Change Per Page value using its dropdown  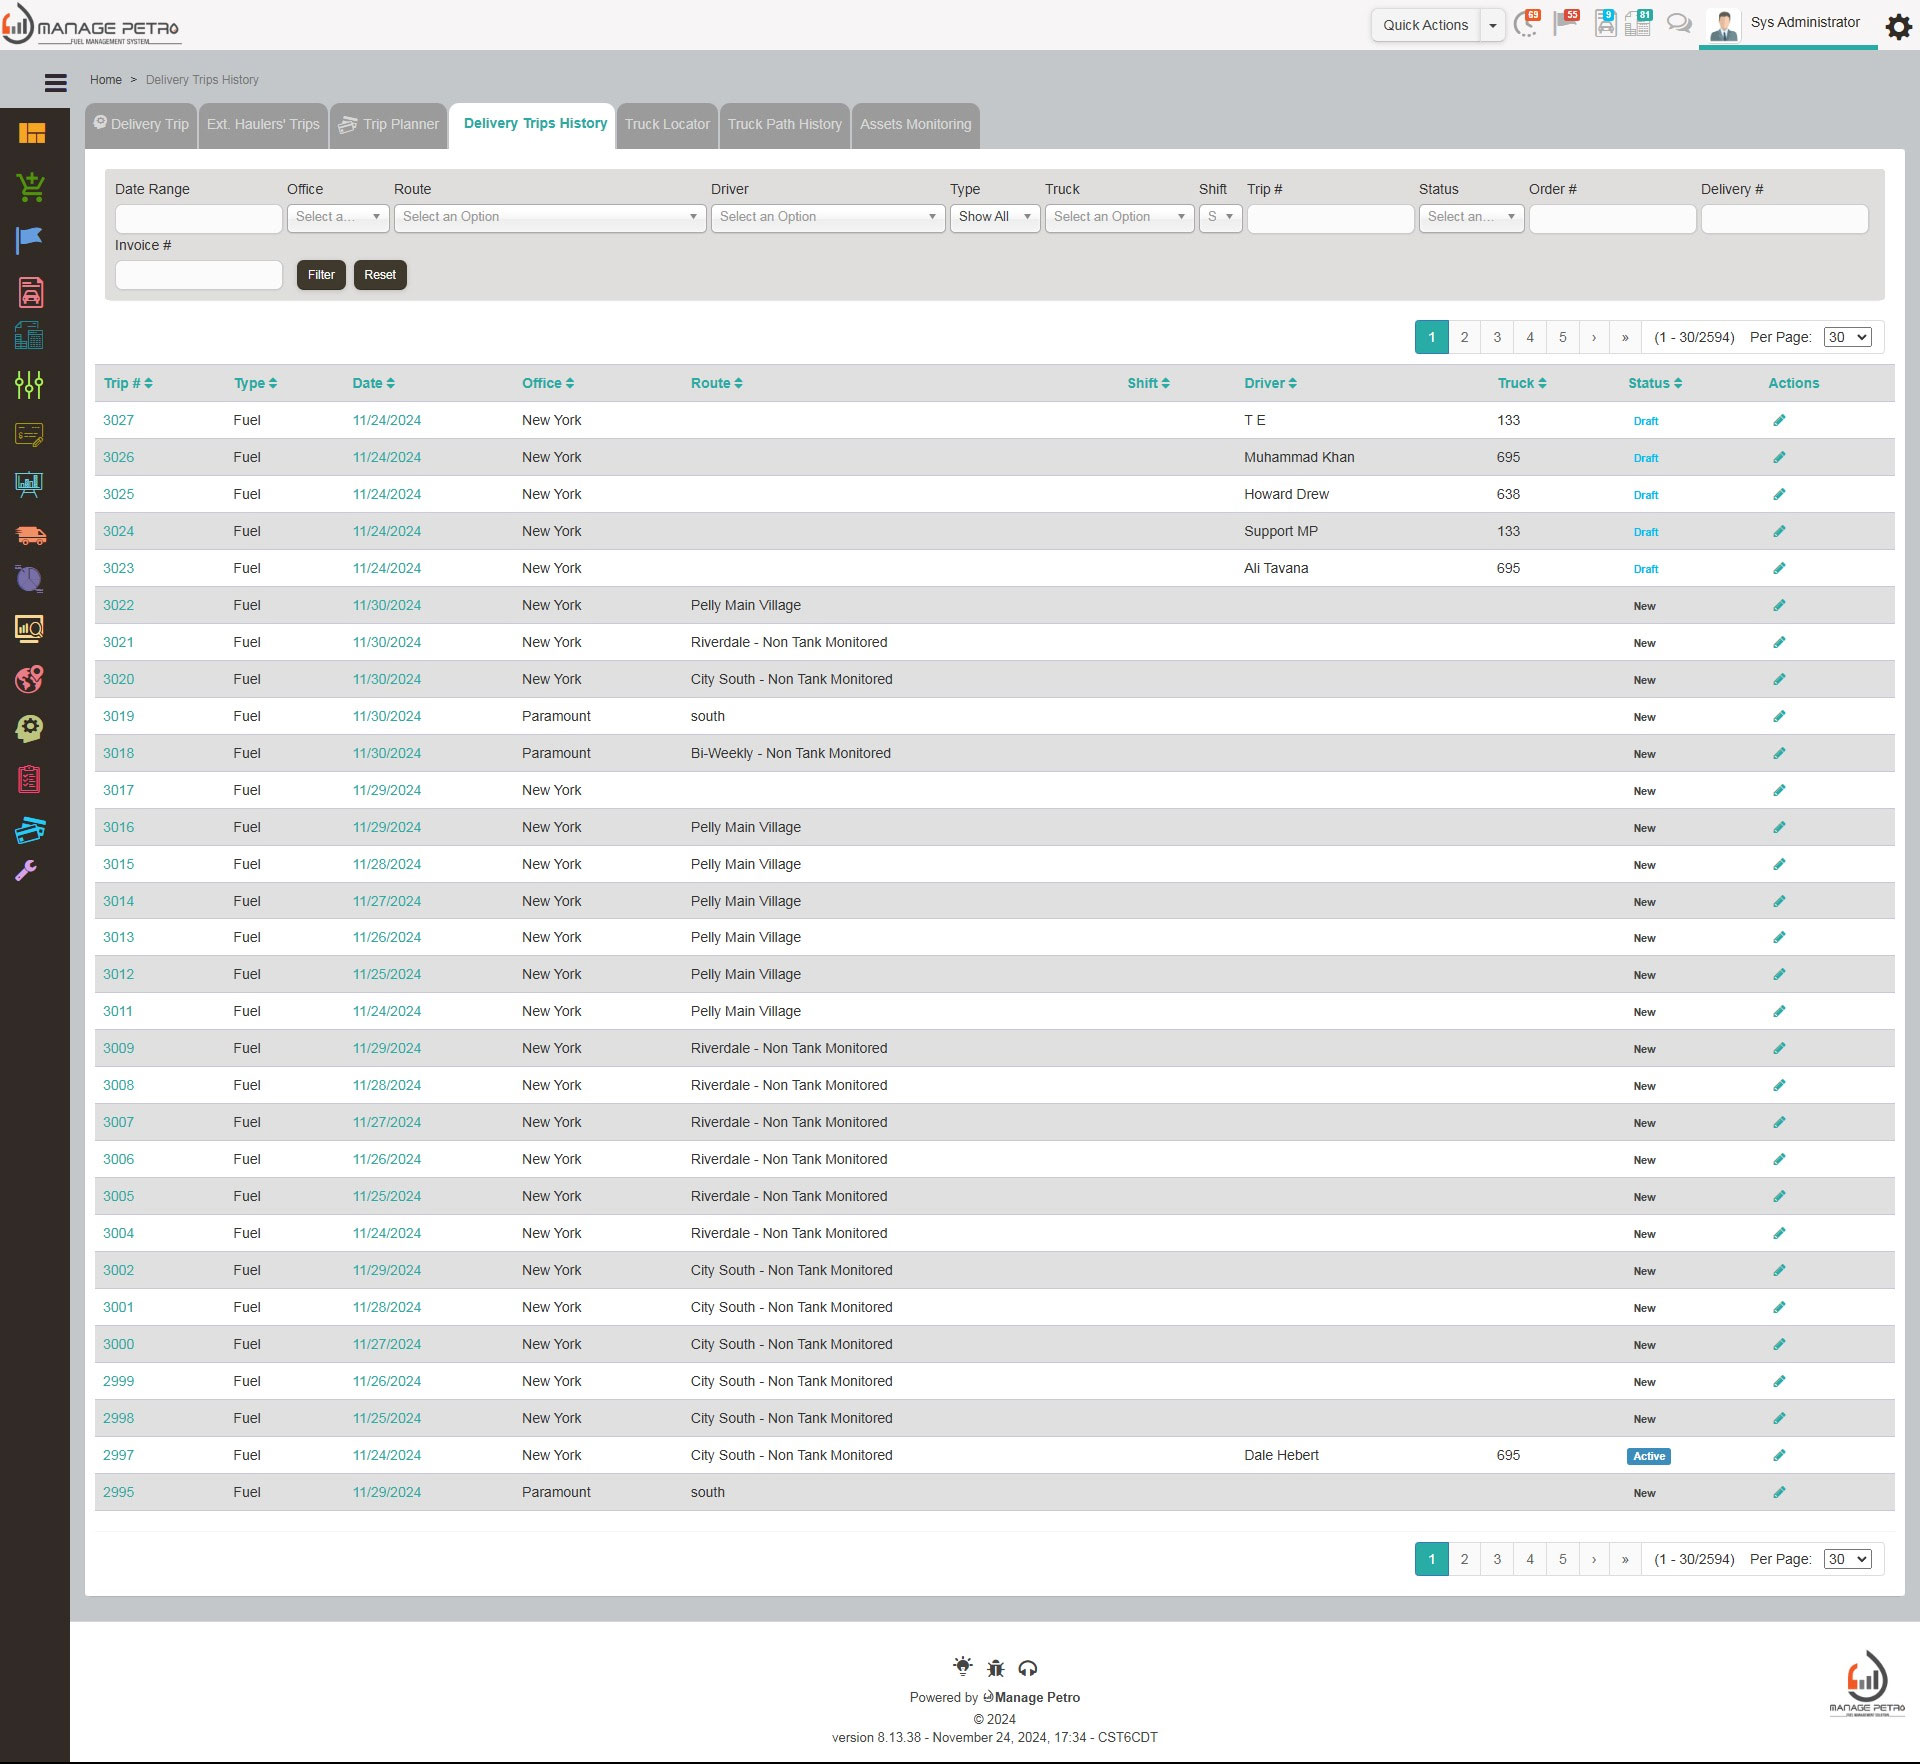coord(1847,337)
